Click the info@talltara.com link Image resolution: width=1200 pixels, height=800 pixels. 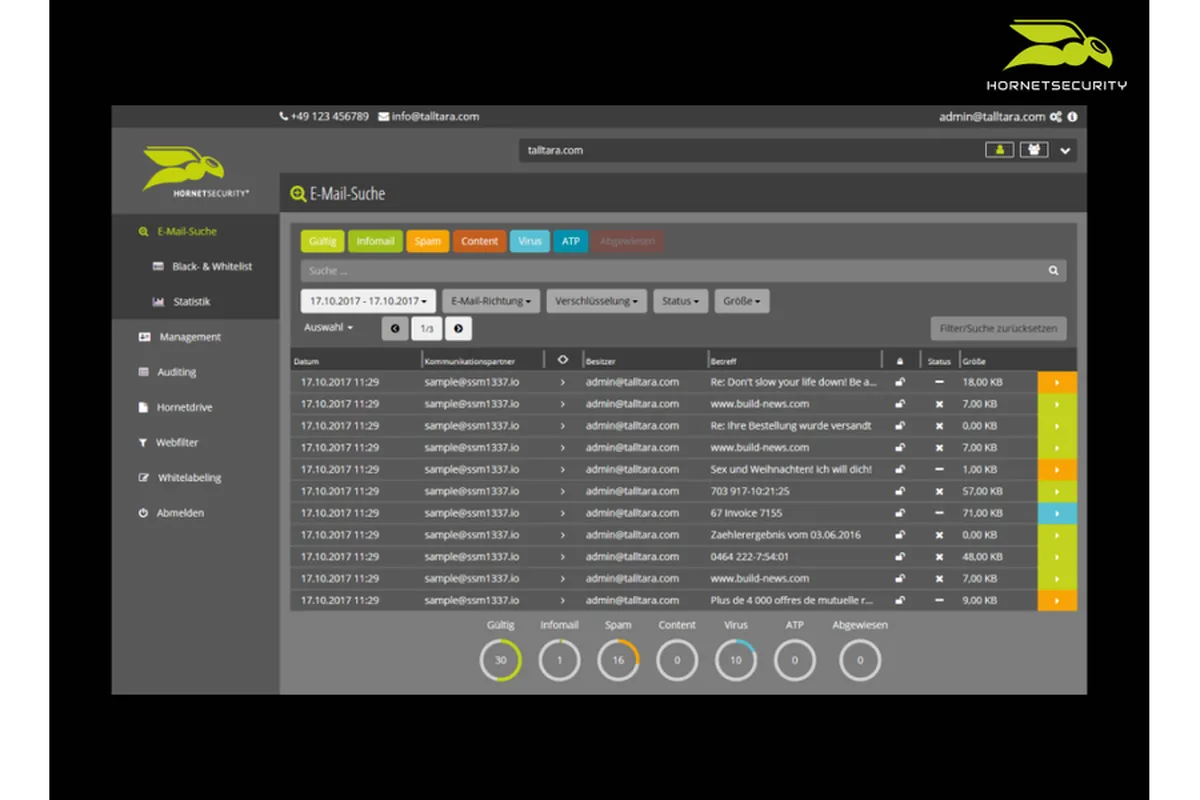pos(435,117)
